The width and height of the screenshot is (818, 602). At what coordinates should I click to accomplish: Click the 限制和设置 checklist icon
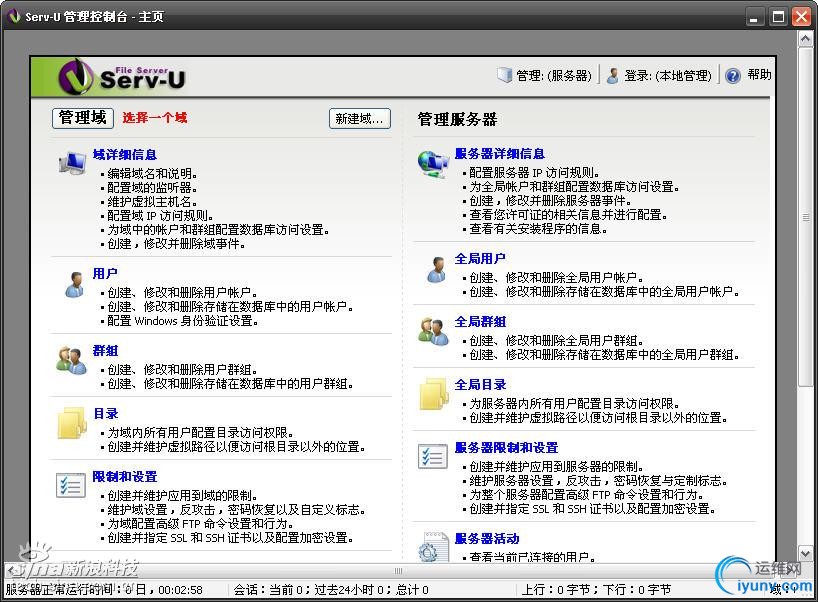coord(70,485)
